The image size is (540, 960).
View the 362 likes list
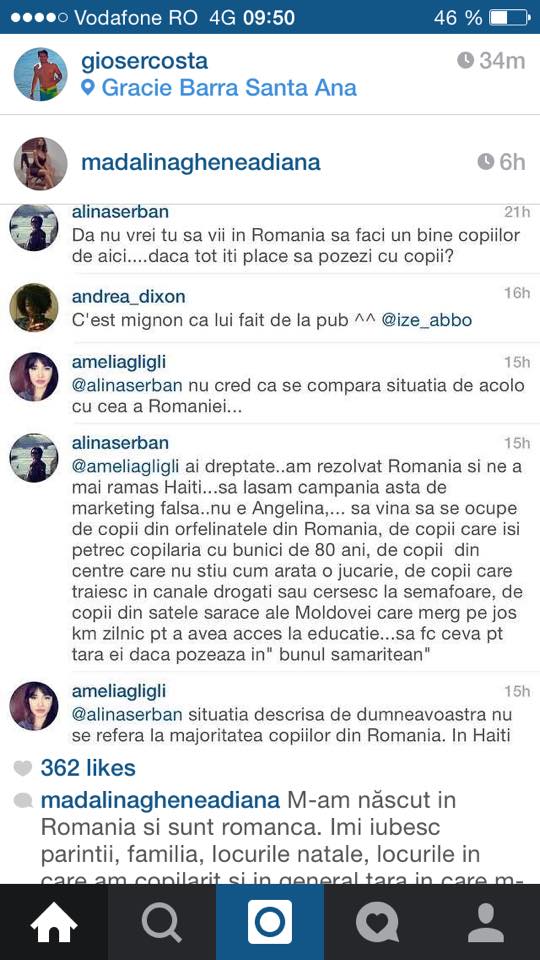pyautogui.click(x=88, y=768)
